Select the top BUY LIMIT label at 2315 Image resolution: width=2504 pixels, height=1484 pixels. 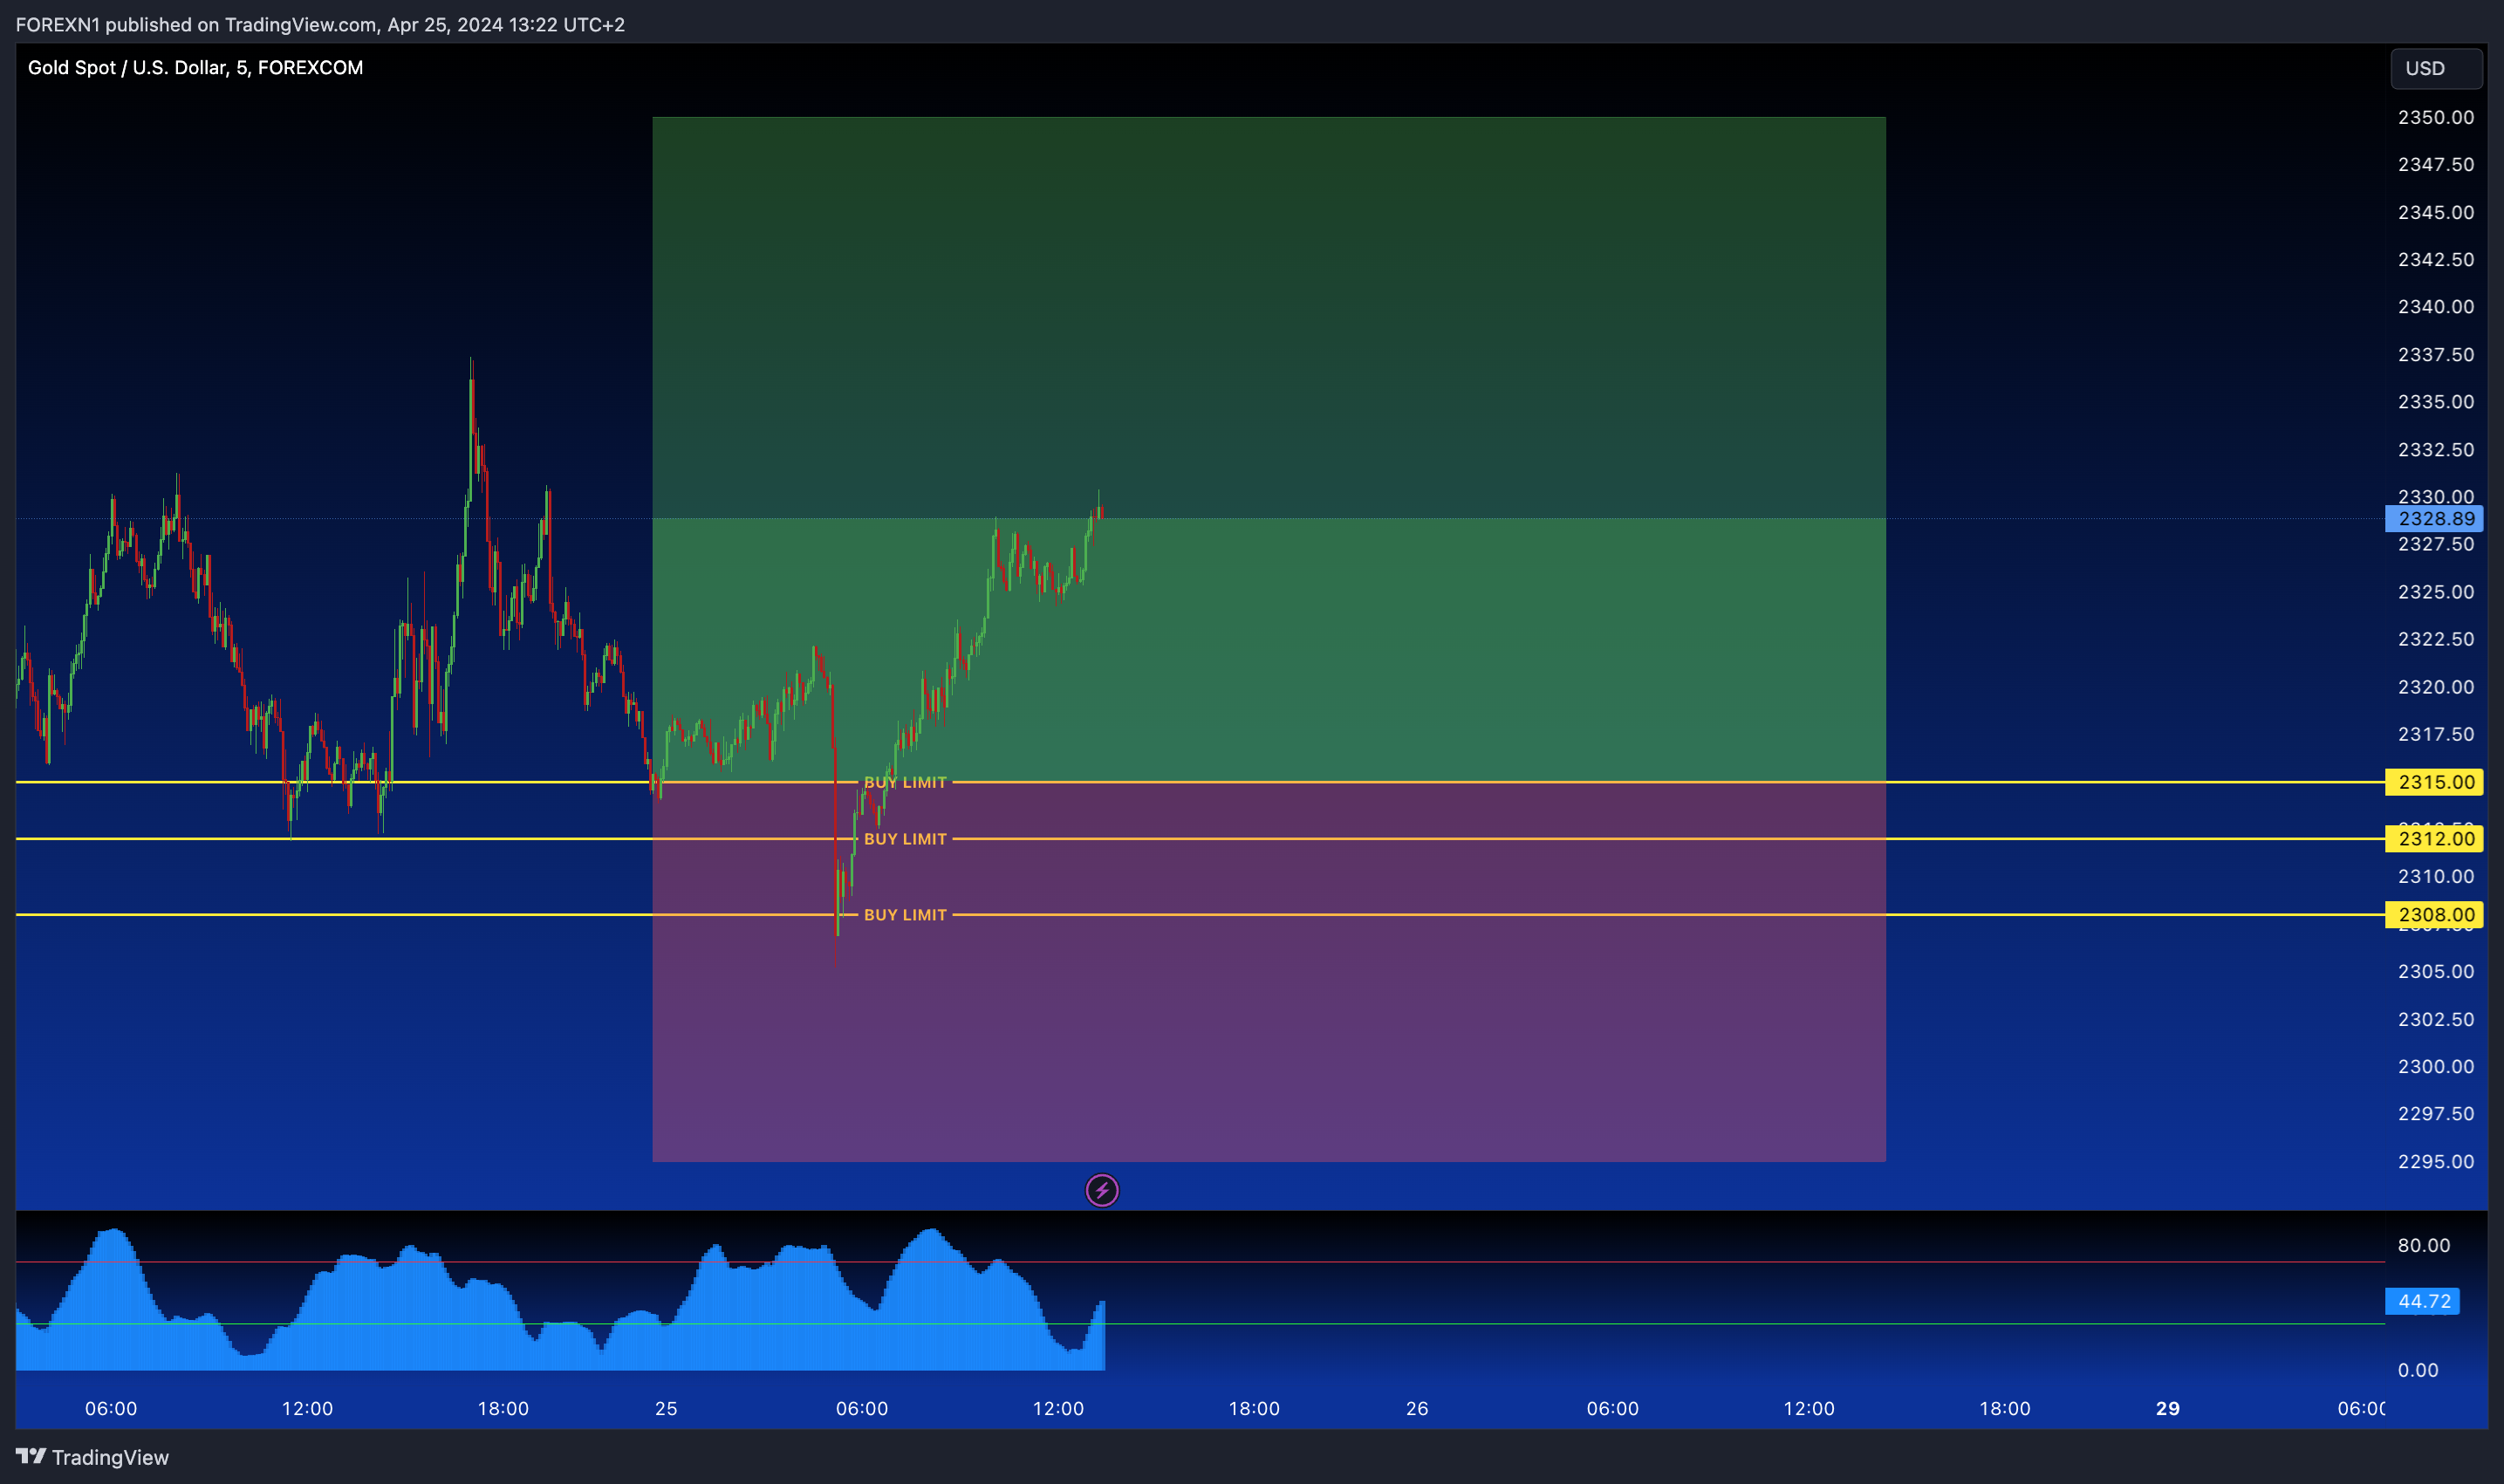coord(905,783)
